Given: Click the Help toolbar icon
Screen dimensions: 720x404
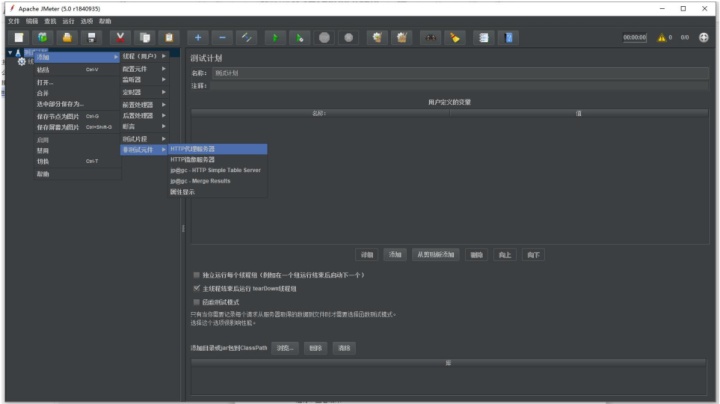Looking at the screenshot, I should click(508, 38).
